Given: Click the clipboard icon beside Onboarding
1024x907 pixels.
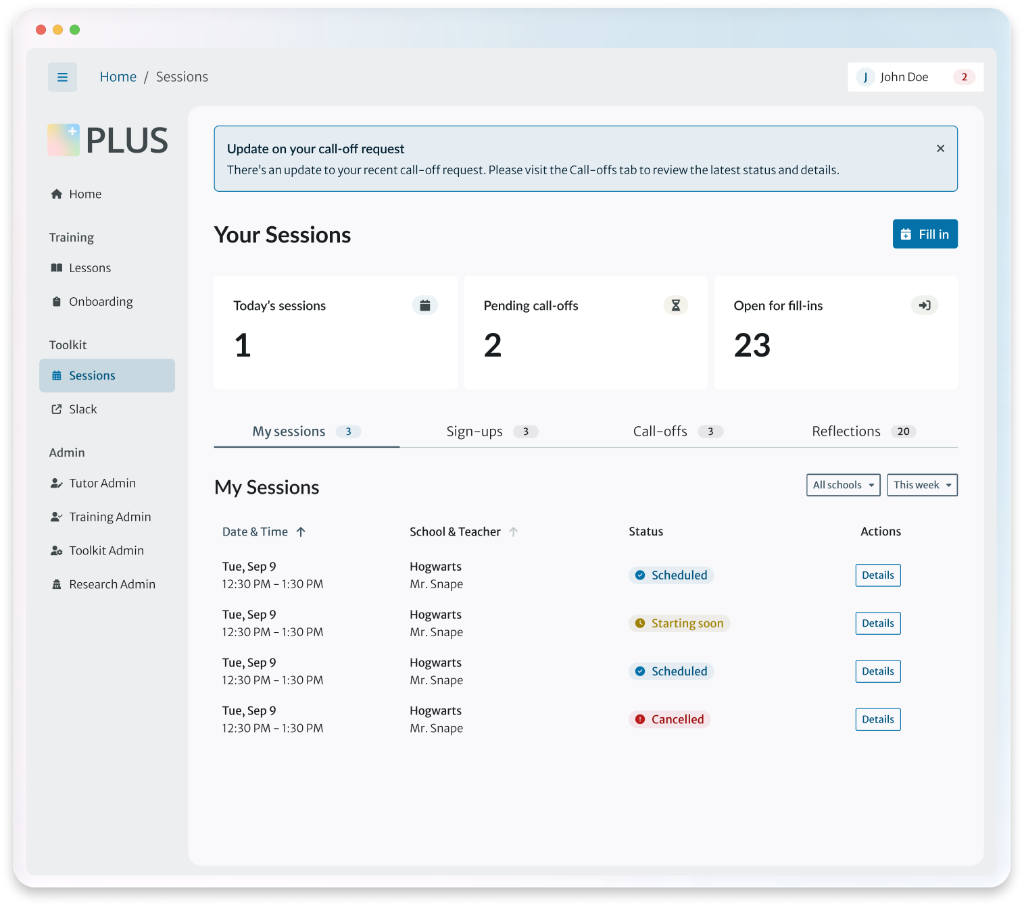Looking at the screenshot, I should point(57,302).
